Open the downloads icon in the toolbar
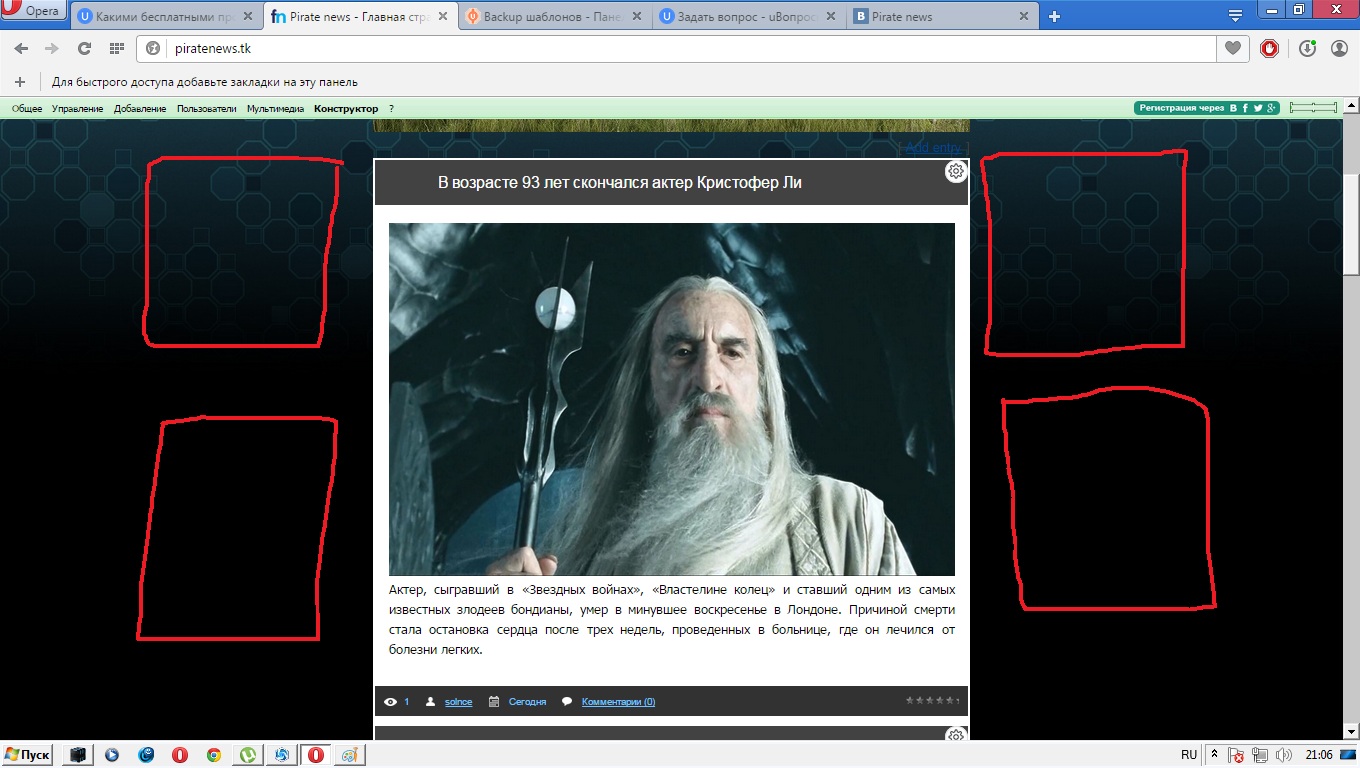The height and width of the screenshot is (768, 1360). pos(1307,48)
